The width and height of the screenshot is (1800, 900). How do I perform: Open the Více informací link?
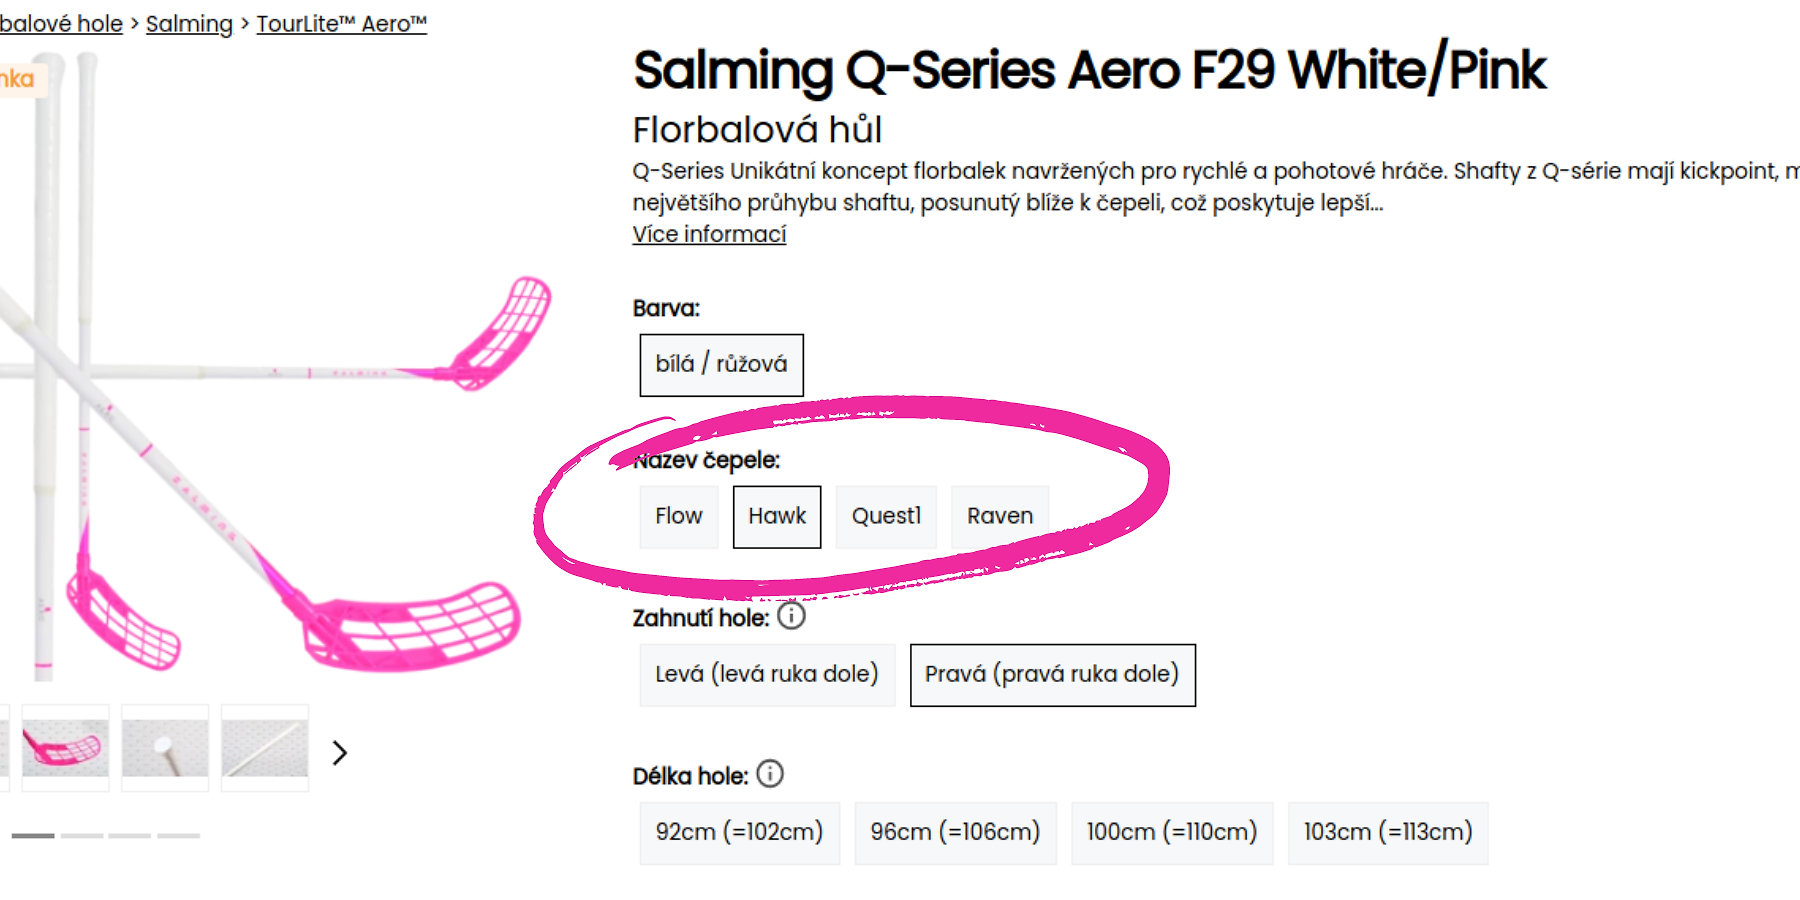[709, 234]
